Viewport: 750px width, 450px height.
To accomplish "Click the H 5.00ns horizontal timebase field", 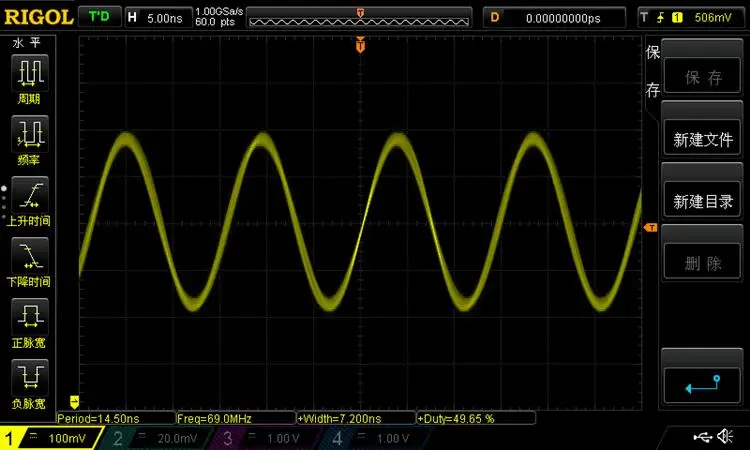I will coord(158,18).
